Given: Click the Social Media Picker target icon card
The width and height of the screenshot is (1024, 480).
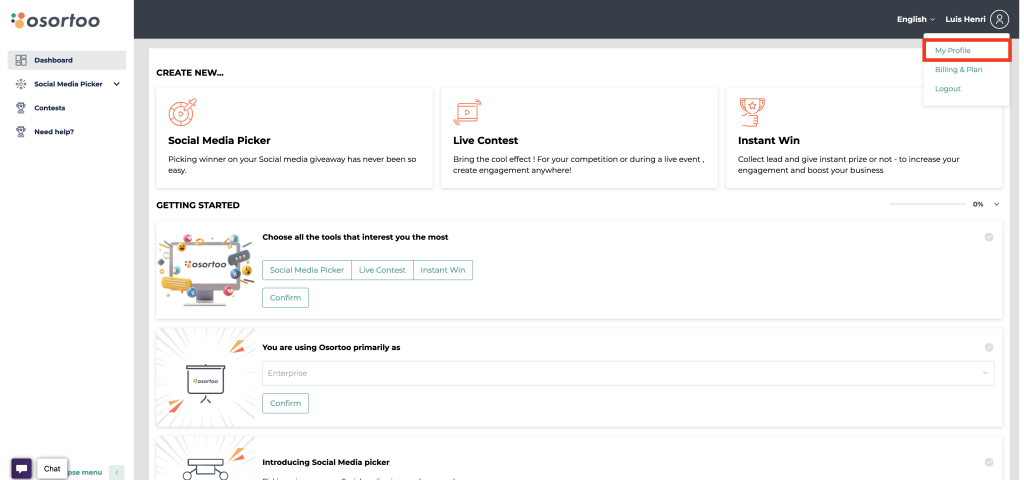Looking at the screenshot, I should (x=182, y=112).
